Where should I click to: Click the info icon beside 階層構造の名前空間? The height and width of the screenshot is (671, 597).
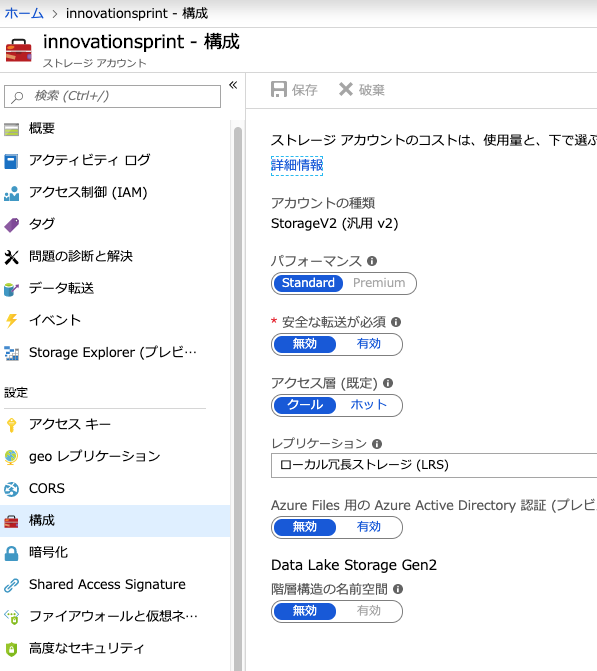(398, 589)
